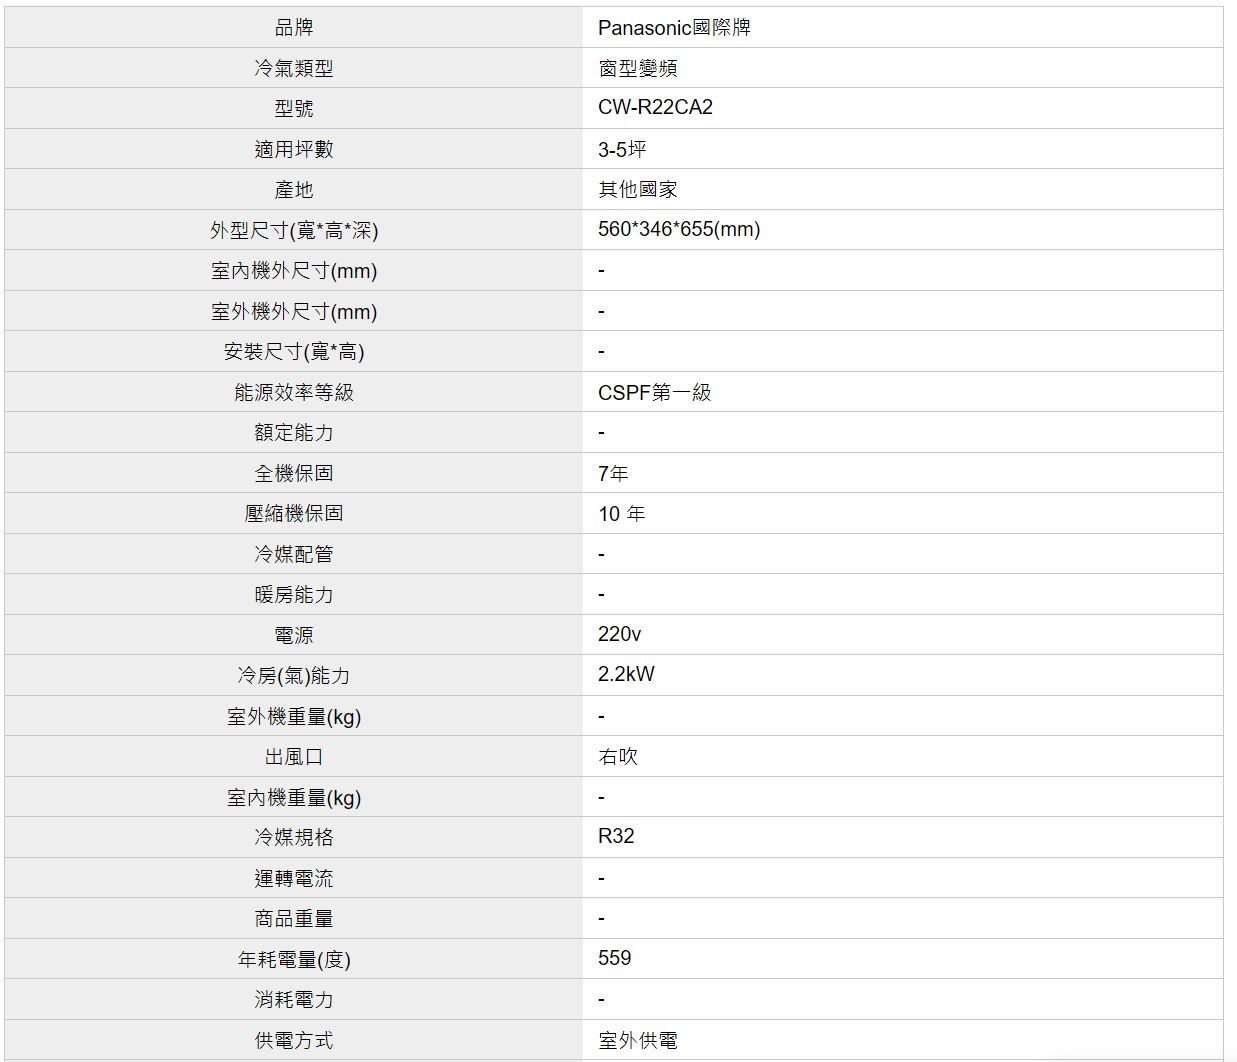Screen dimensions: 1237x1062
Task: Click the 外型尺寸(寬*高*深) label
Action: 294,230
